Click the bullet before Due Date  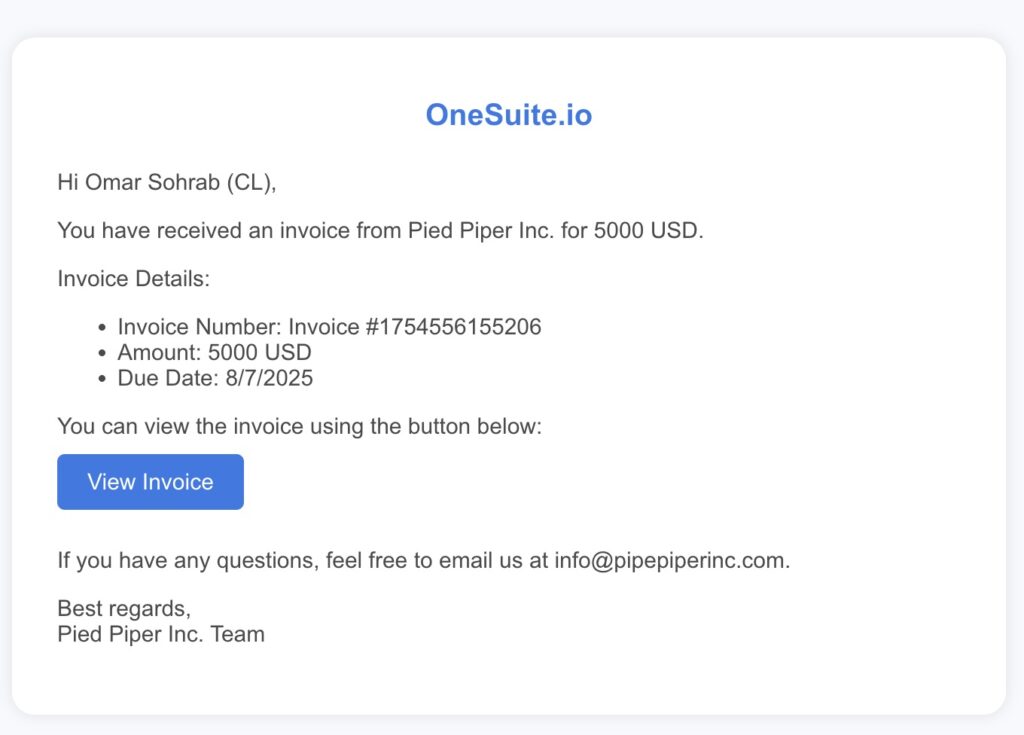pyautogui.click(x=102, y=379)
